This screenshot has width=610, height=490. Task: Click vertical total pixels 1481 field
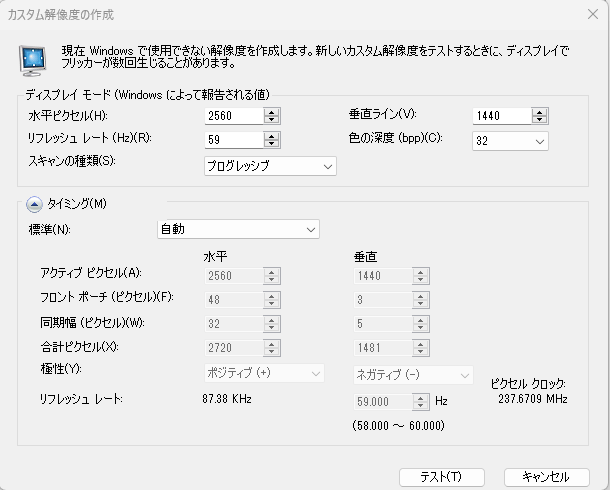point(383,348)
